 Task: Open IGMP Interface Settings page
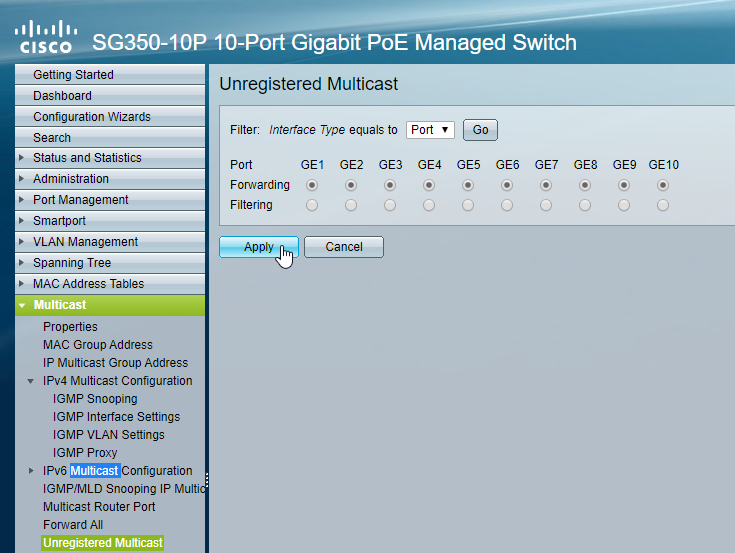[116, 417]
